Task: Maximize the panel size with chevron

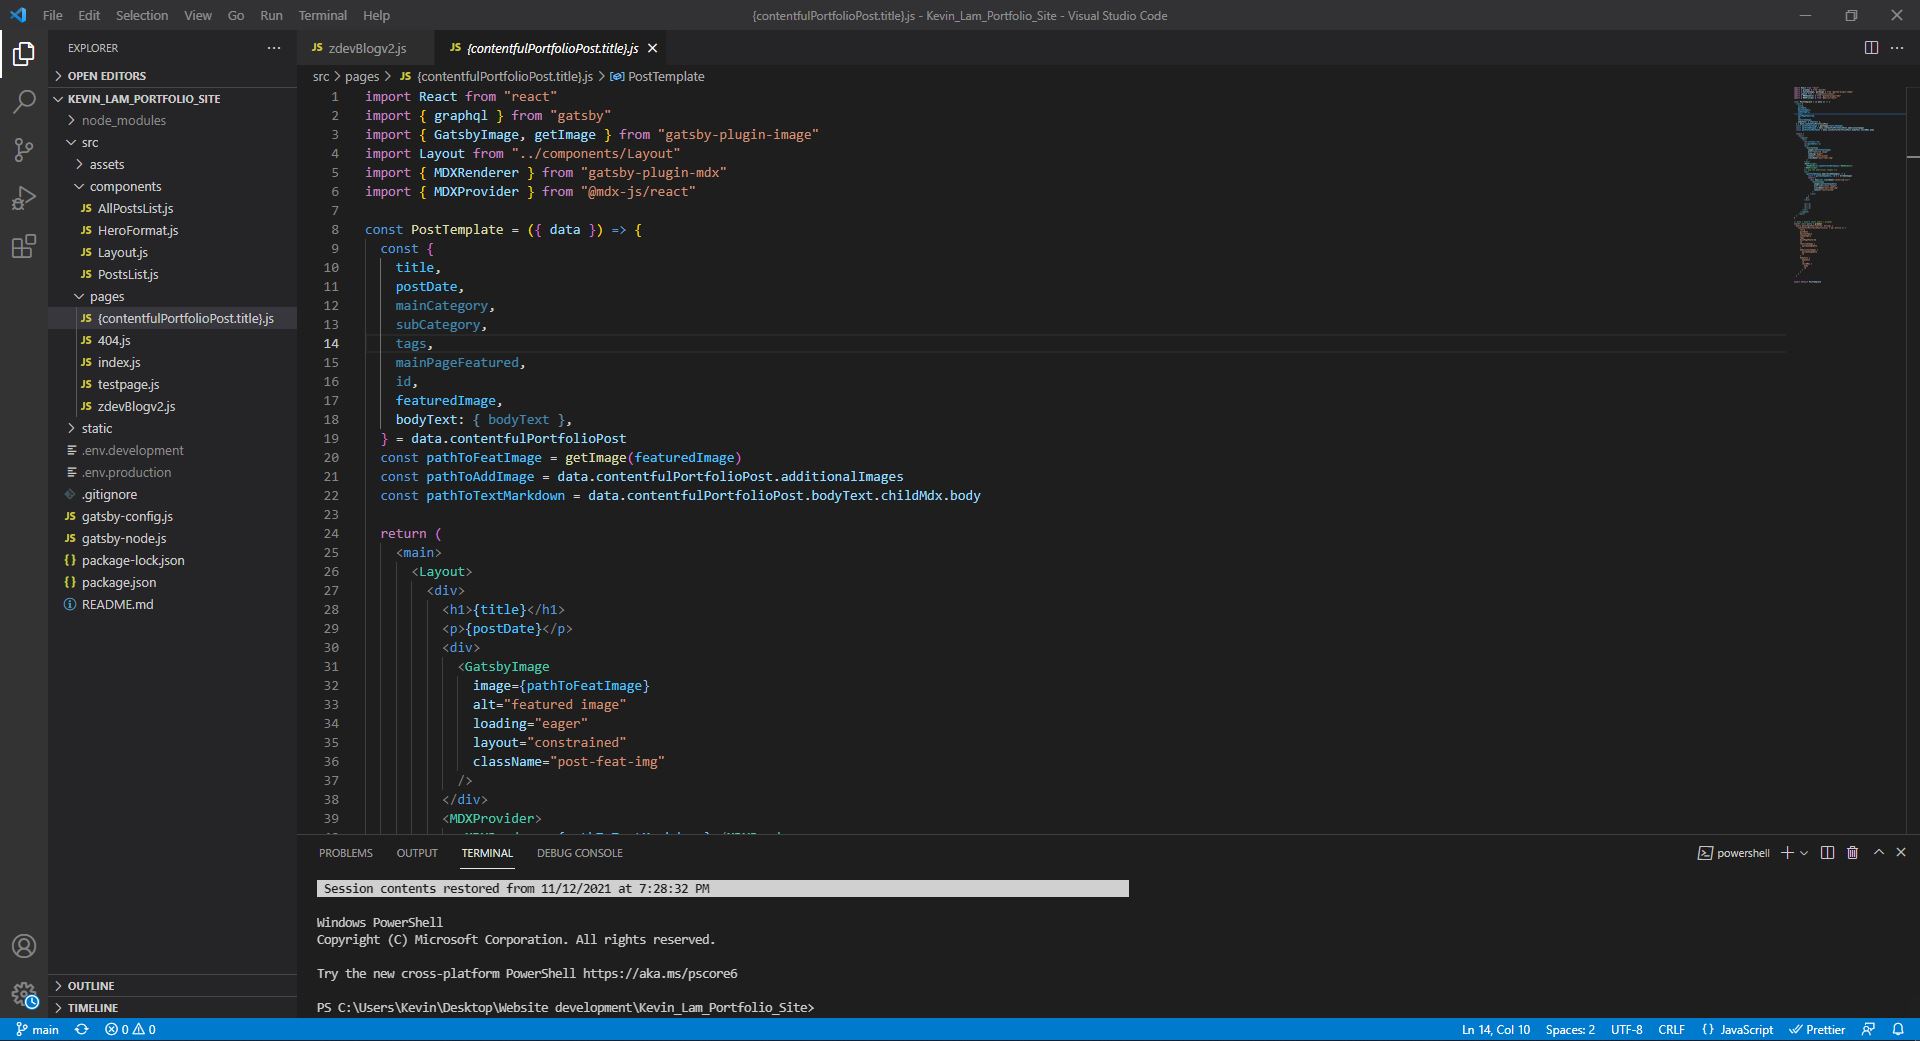Action: click(x=1878, y=853)
